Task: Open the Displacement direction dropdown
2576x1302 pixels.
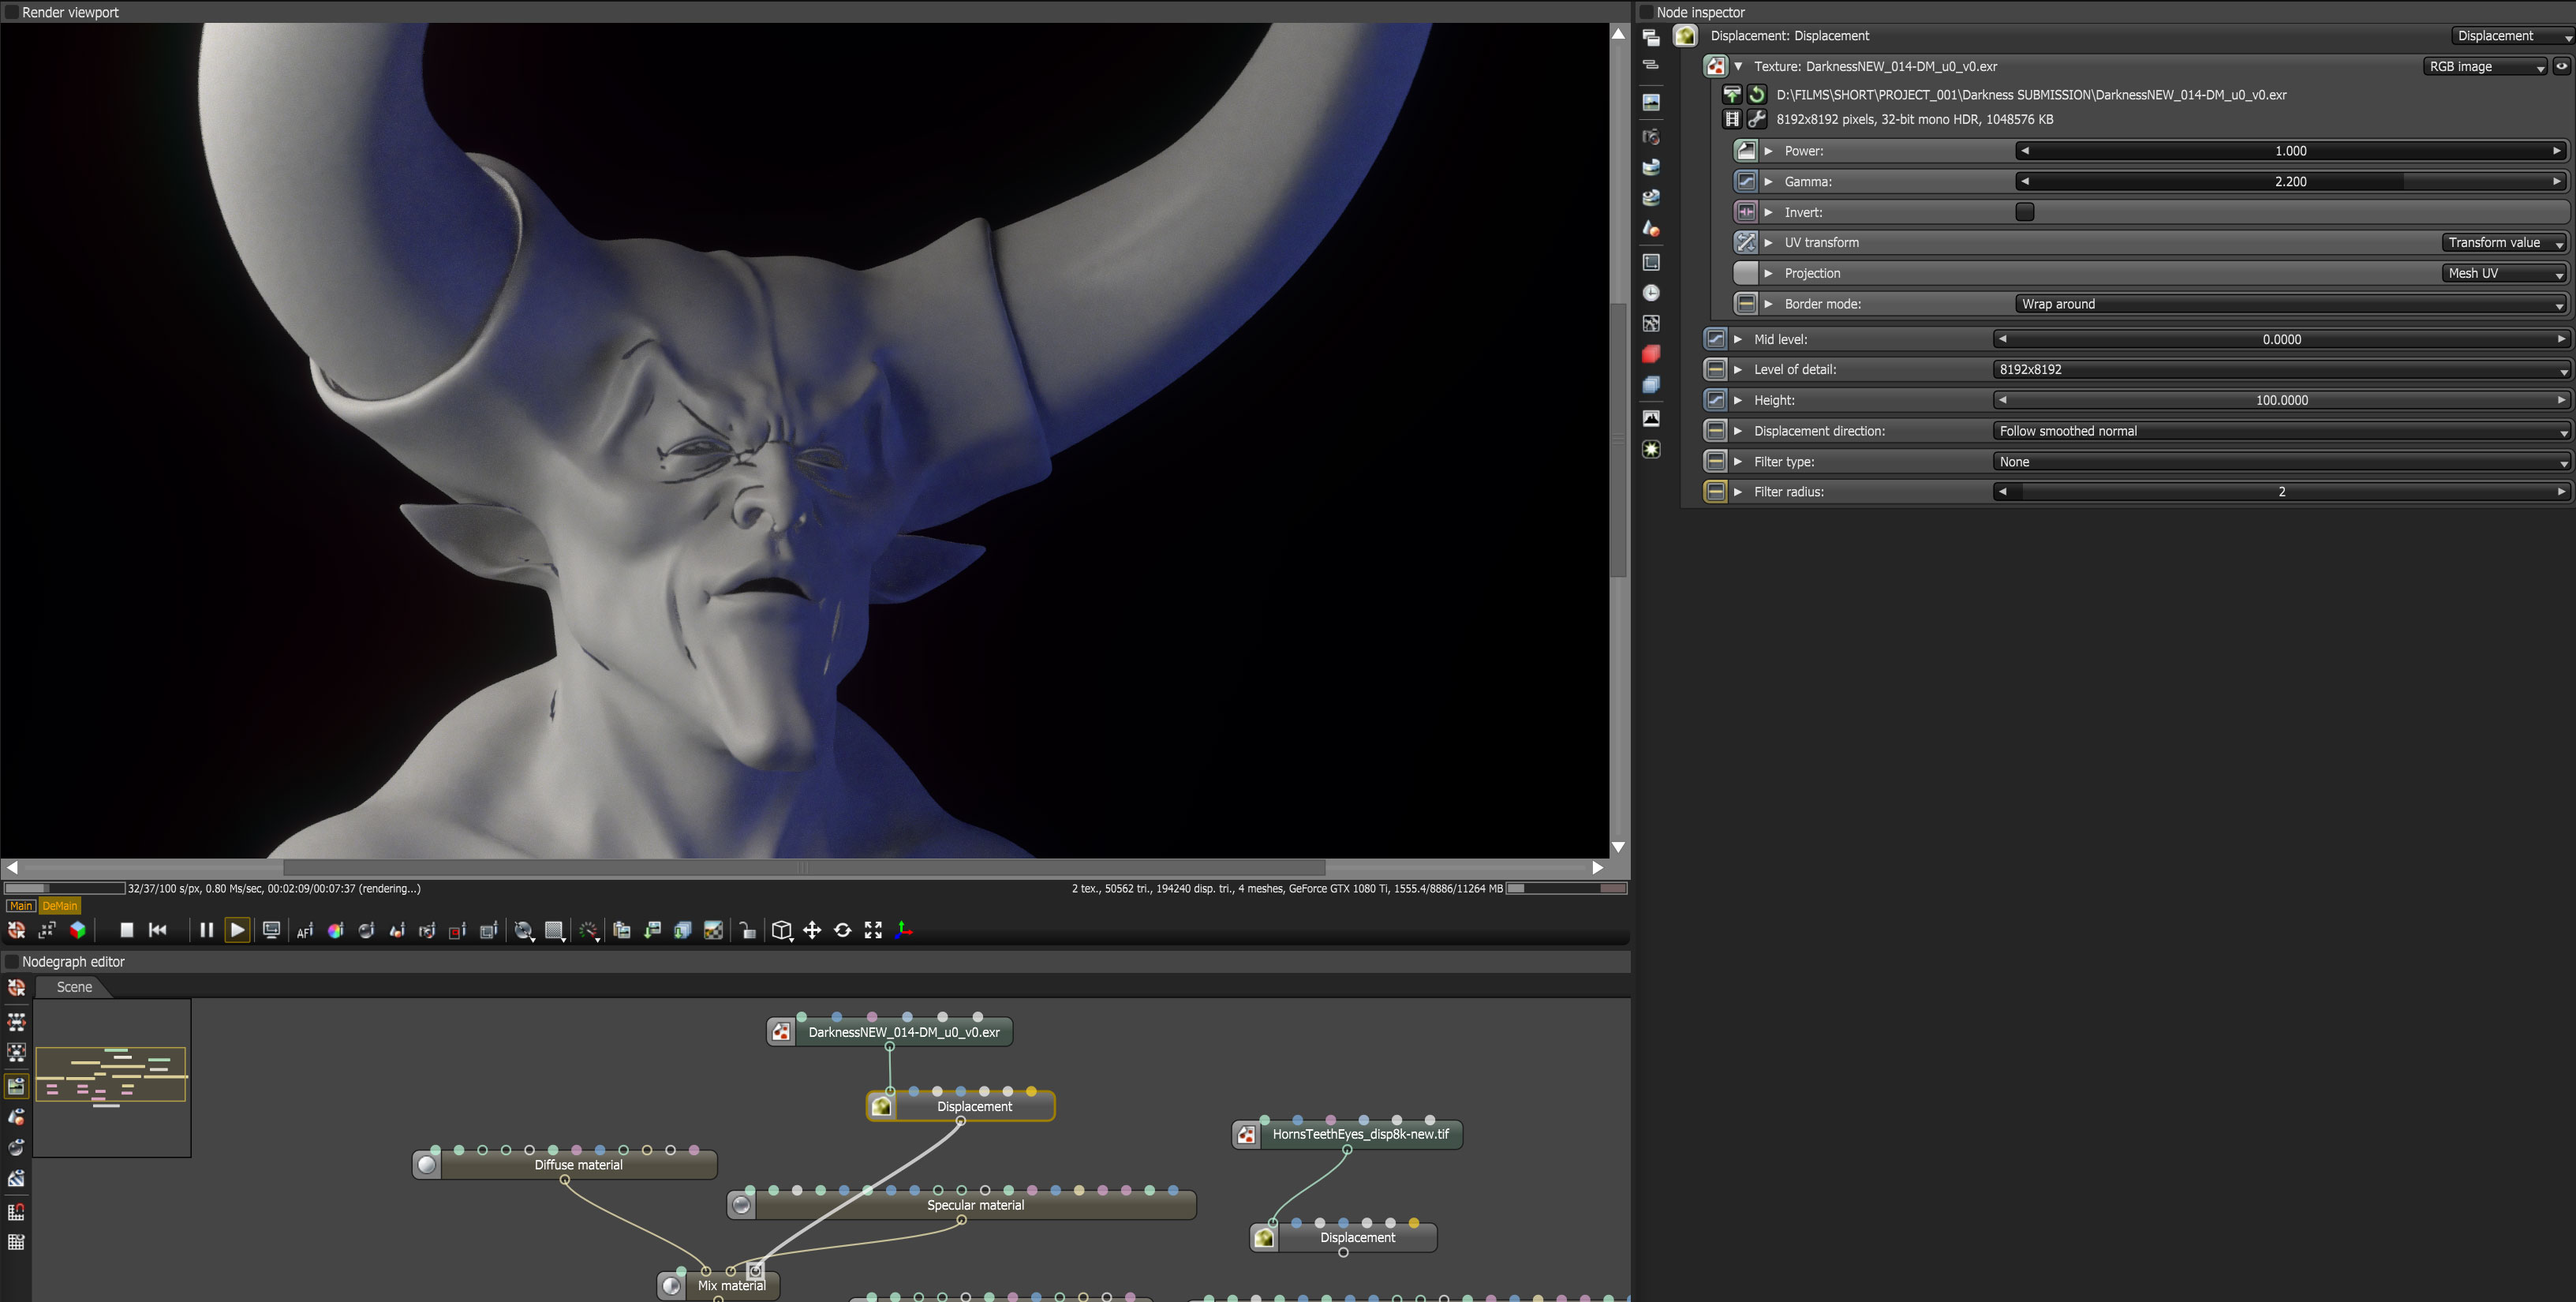Action: pos(2279,431)
